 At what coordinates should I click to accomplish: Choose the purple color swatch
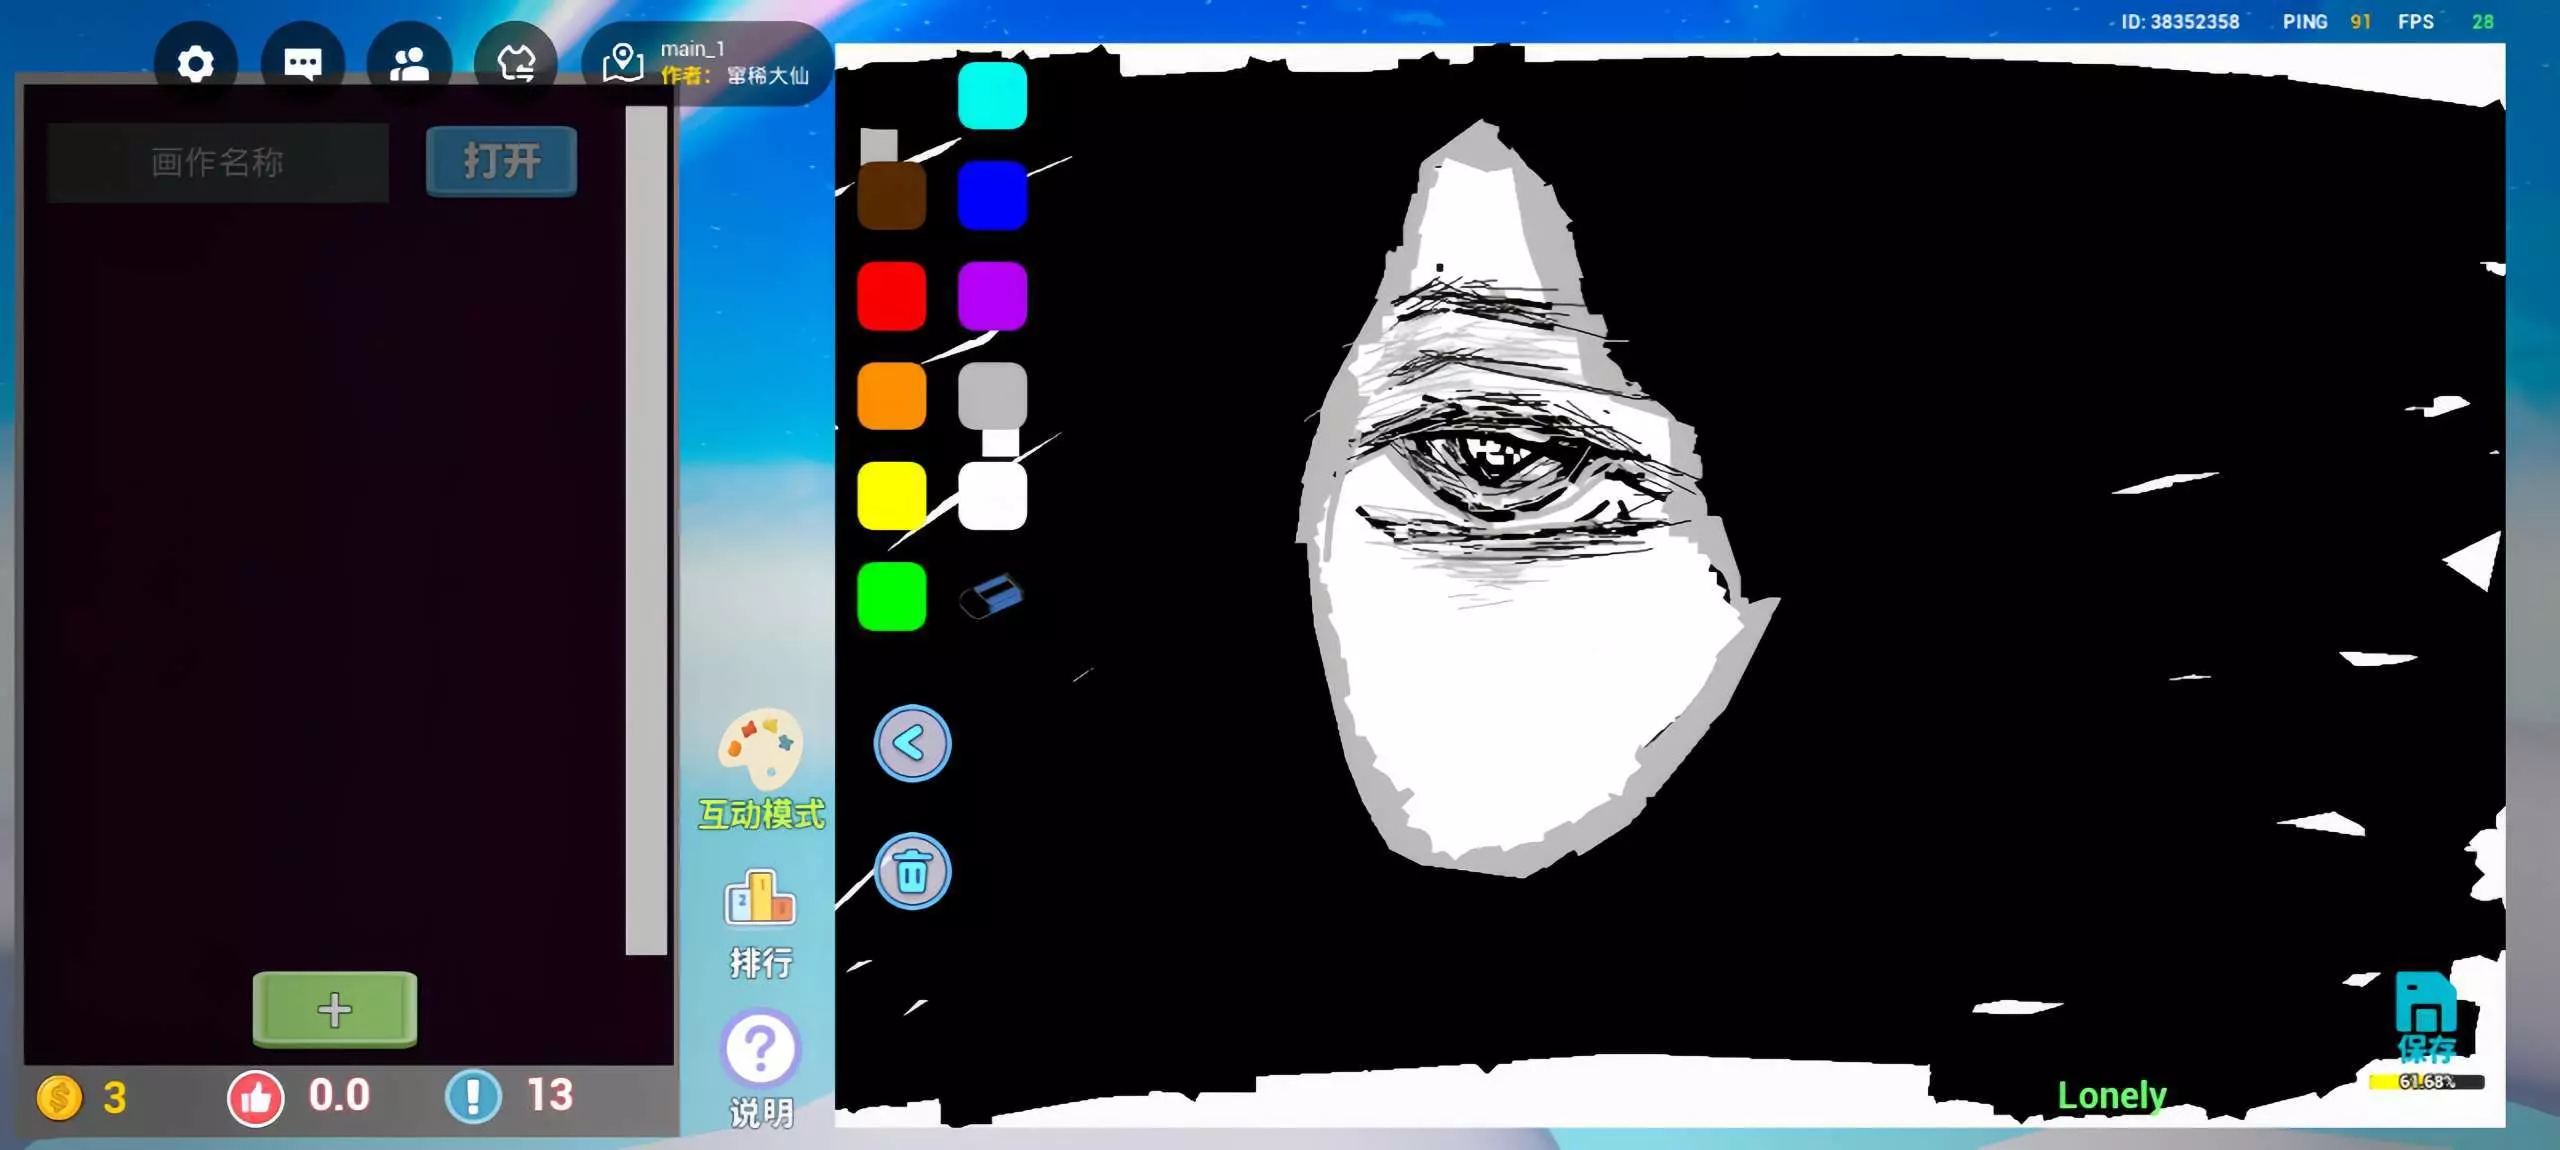992,296
